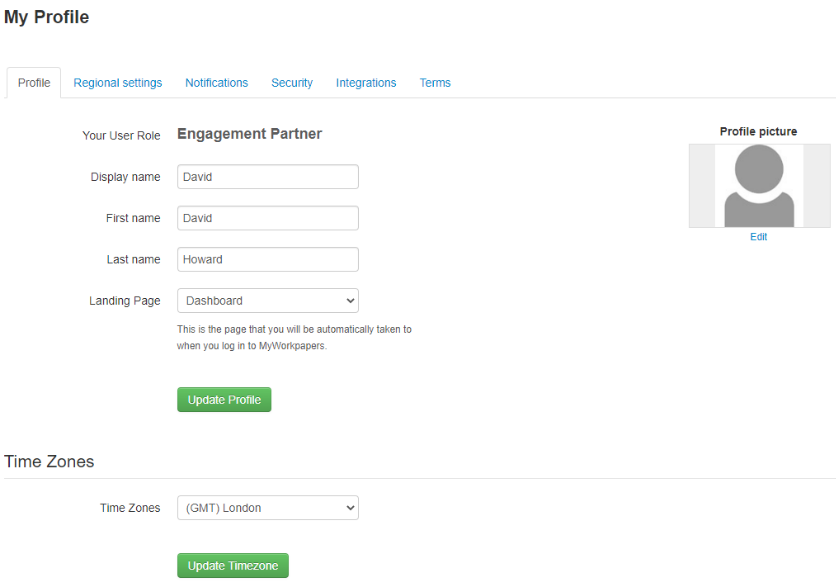Click the My Profile page heading

[47, 17]
